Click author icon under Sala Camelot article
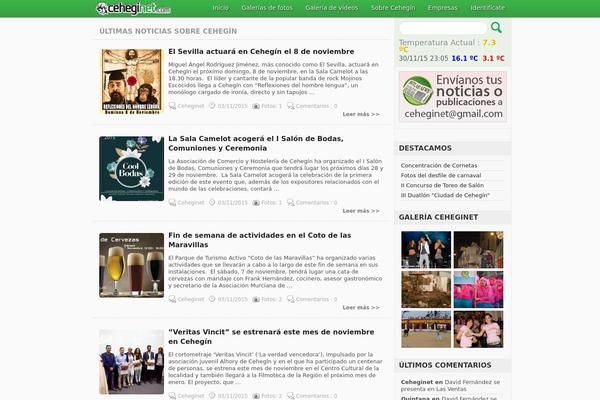 pos(172,202)
